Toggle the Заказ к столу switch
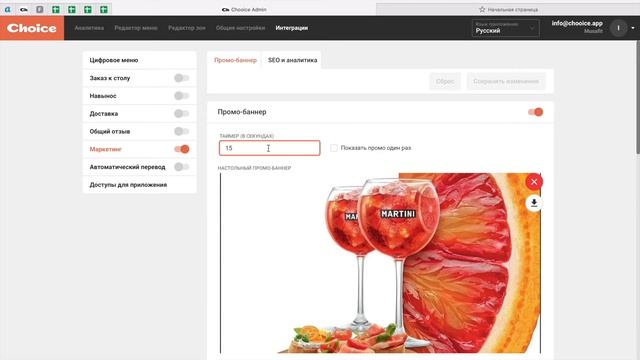The image size is (640, 360). point(182,78)
